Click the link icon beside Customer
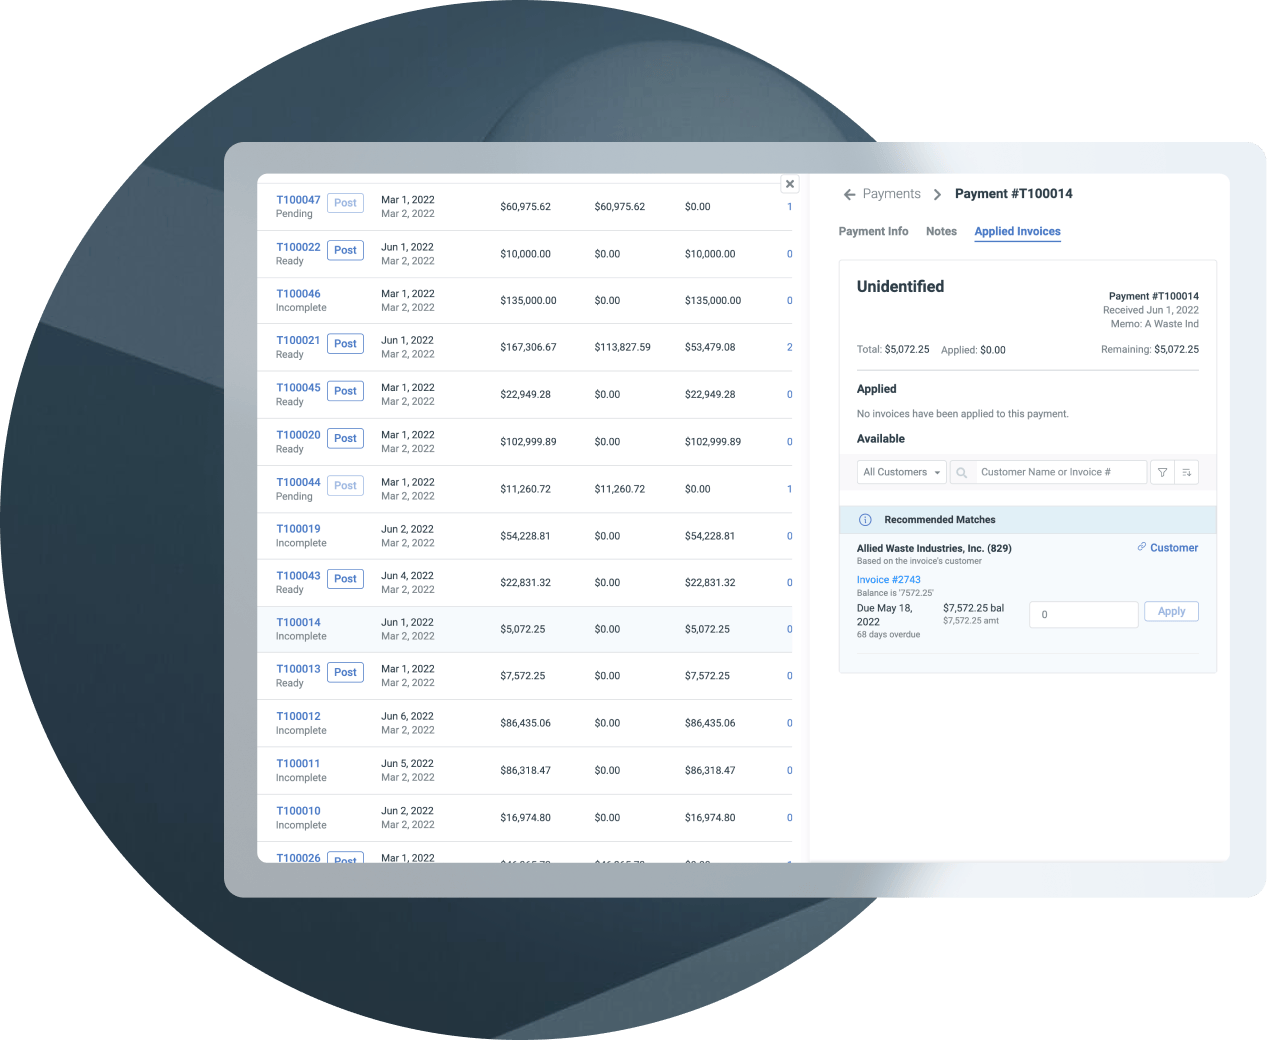The width and height of the screenshot is (1267, 1040). (1141, 547)
